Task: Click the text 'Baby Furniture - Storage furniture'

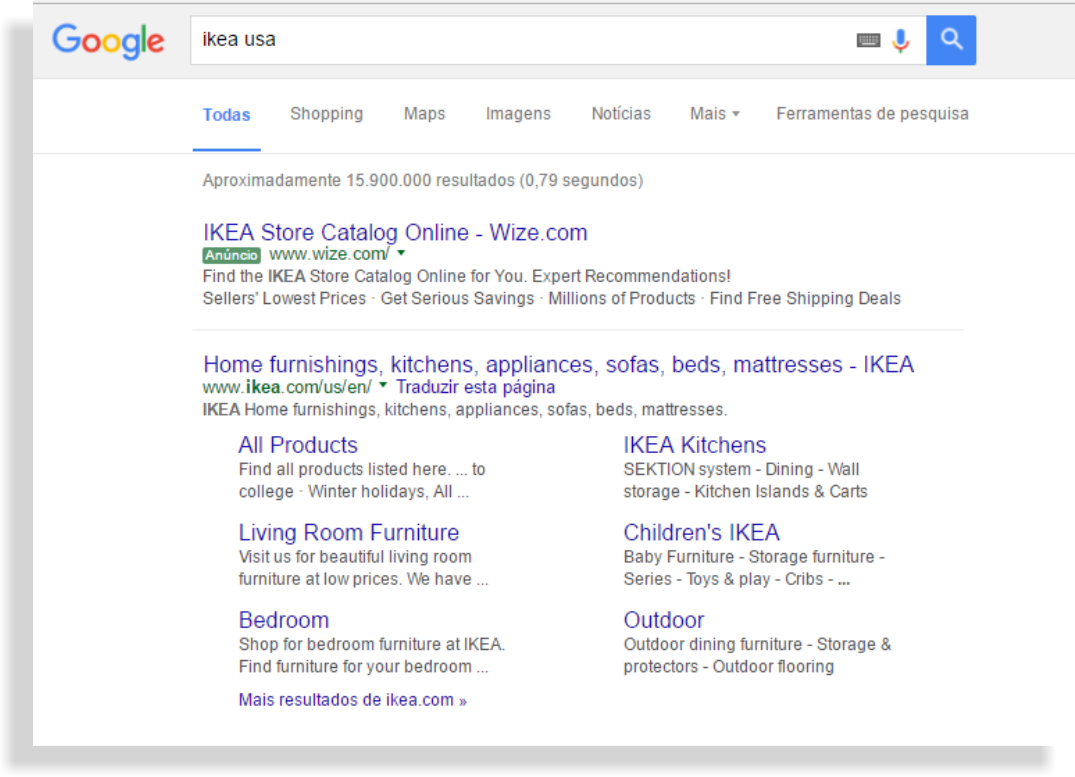Action: coord(749,557)
